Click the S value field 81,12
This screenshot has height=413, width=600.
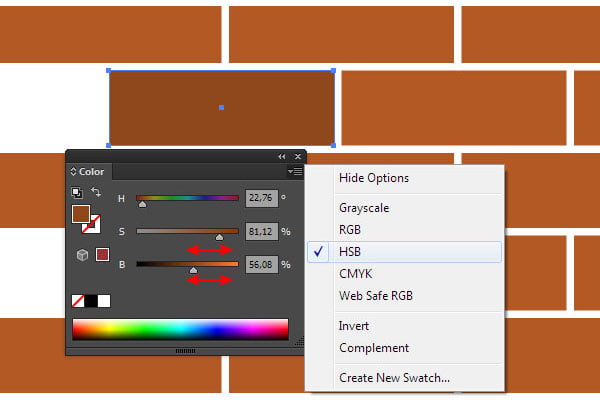(x=261, y=232)
